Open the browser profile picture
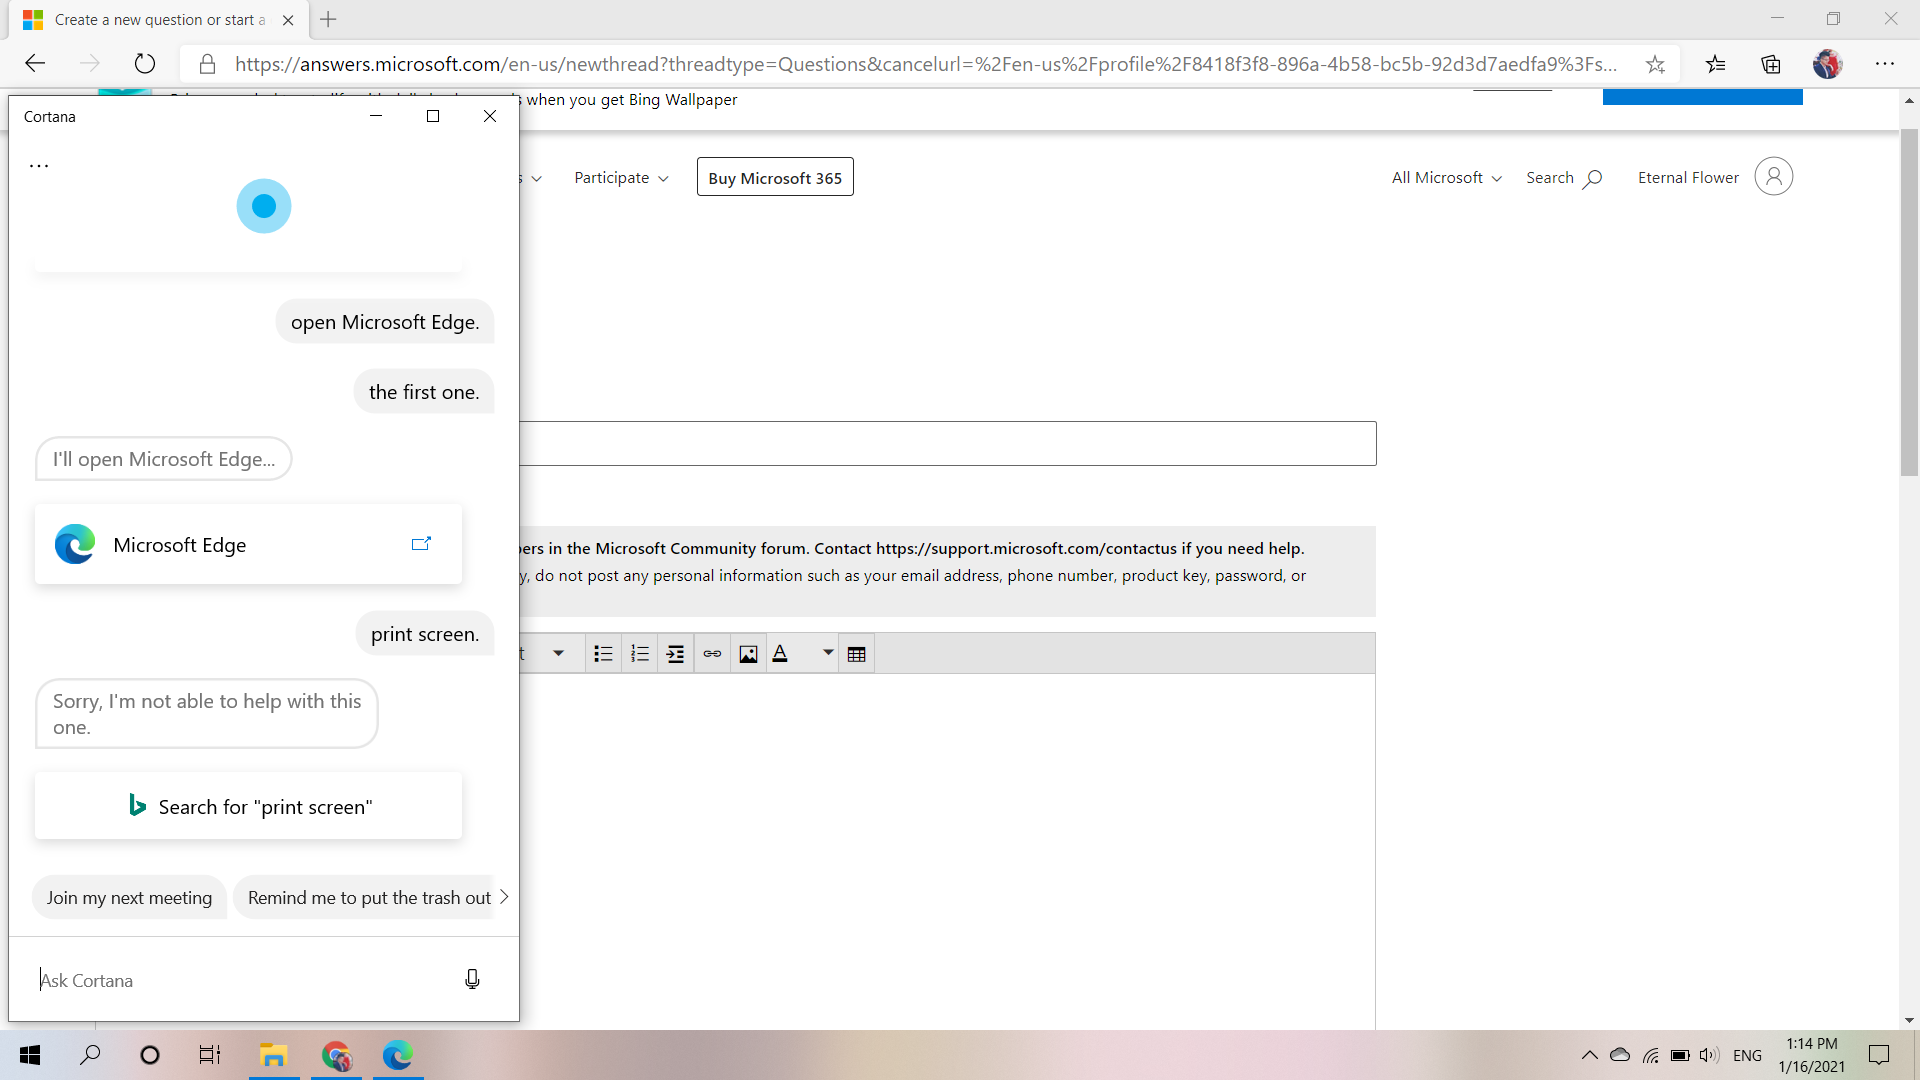This screenshot has height=1080, width=1920. pos(1828,64)
